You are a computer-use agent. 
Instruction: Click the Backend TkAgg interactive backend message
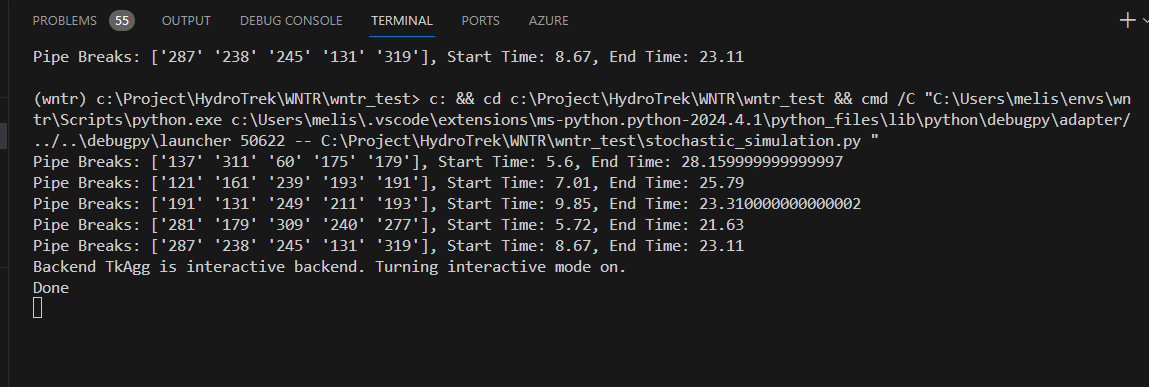click(x=330, y=267)
